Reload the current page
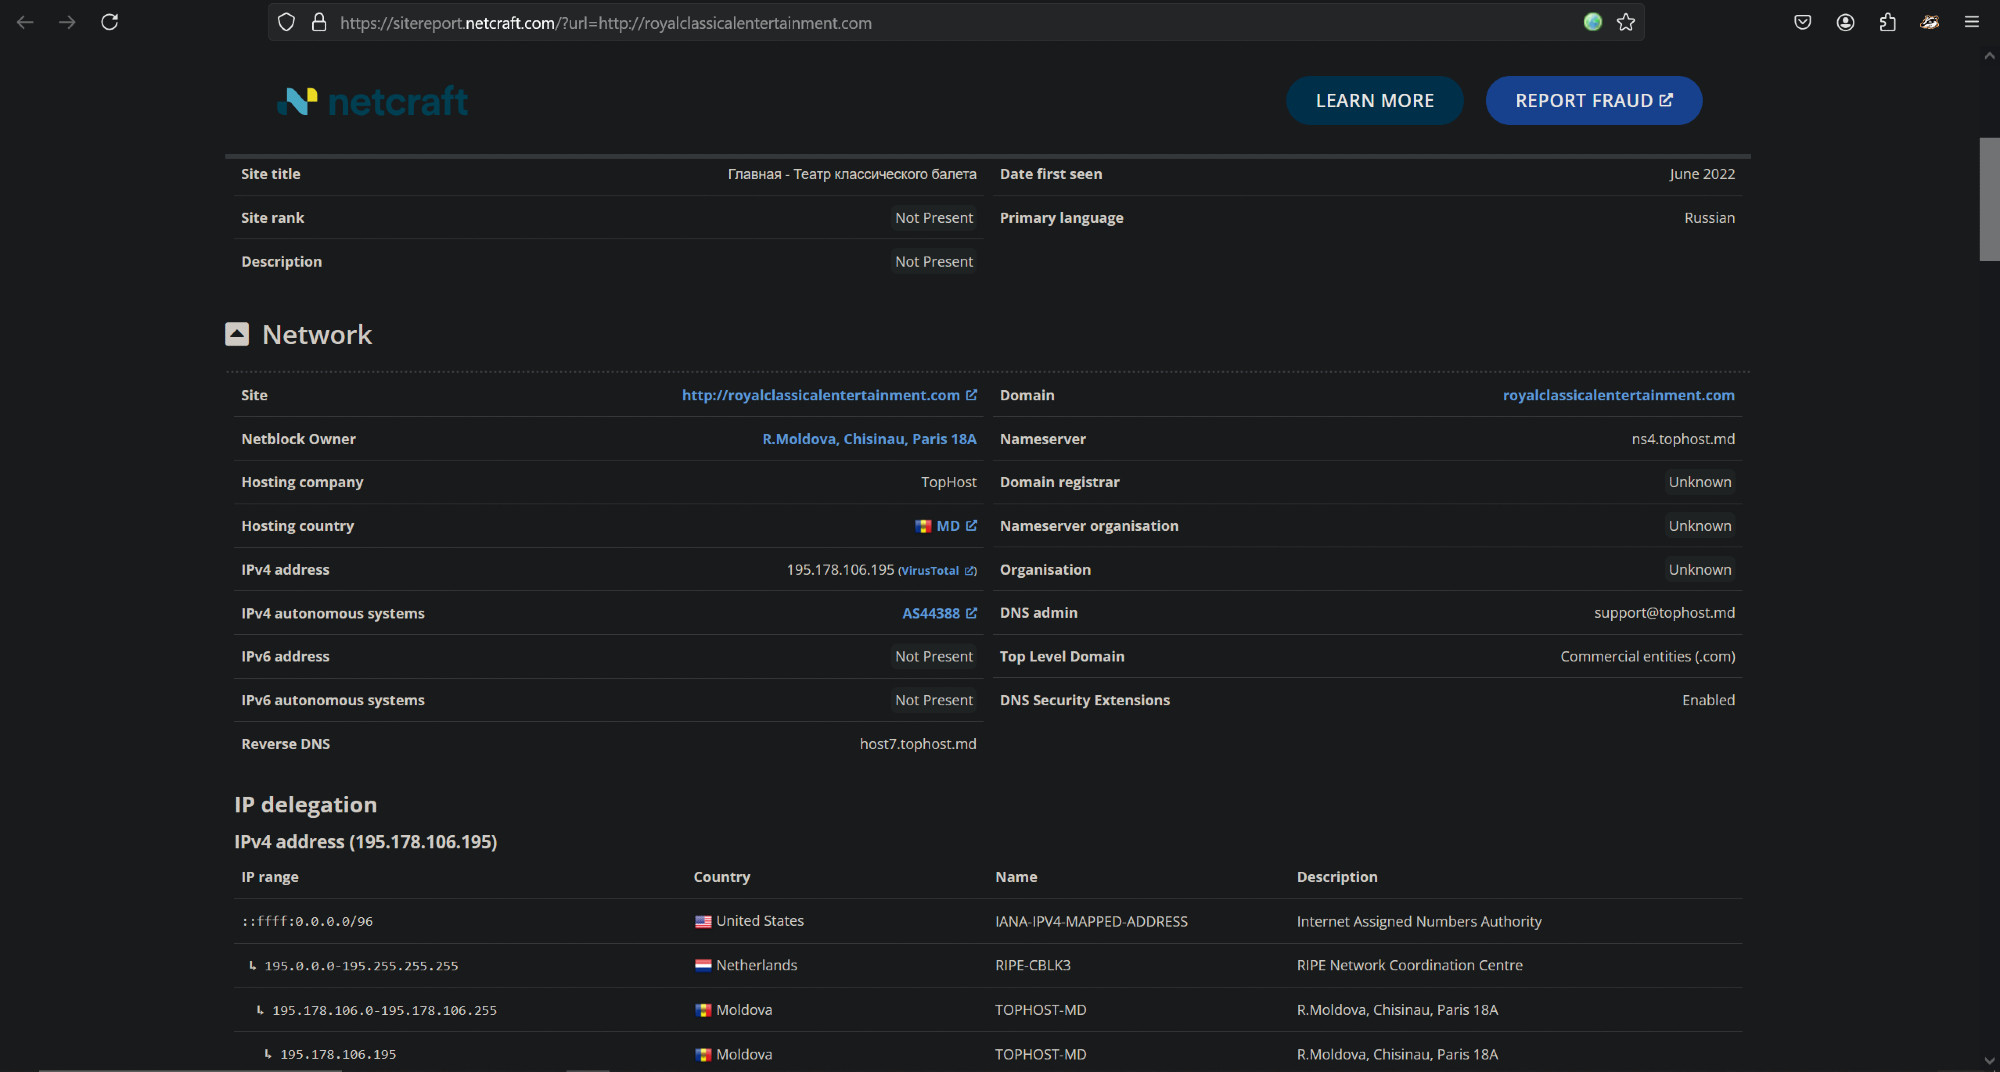 (x=110, y=22)
